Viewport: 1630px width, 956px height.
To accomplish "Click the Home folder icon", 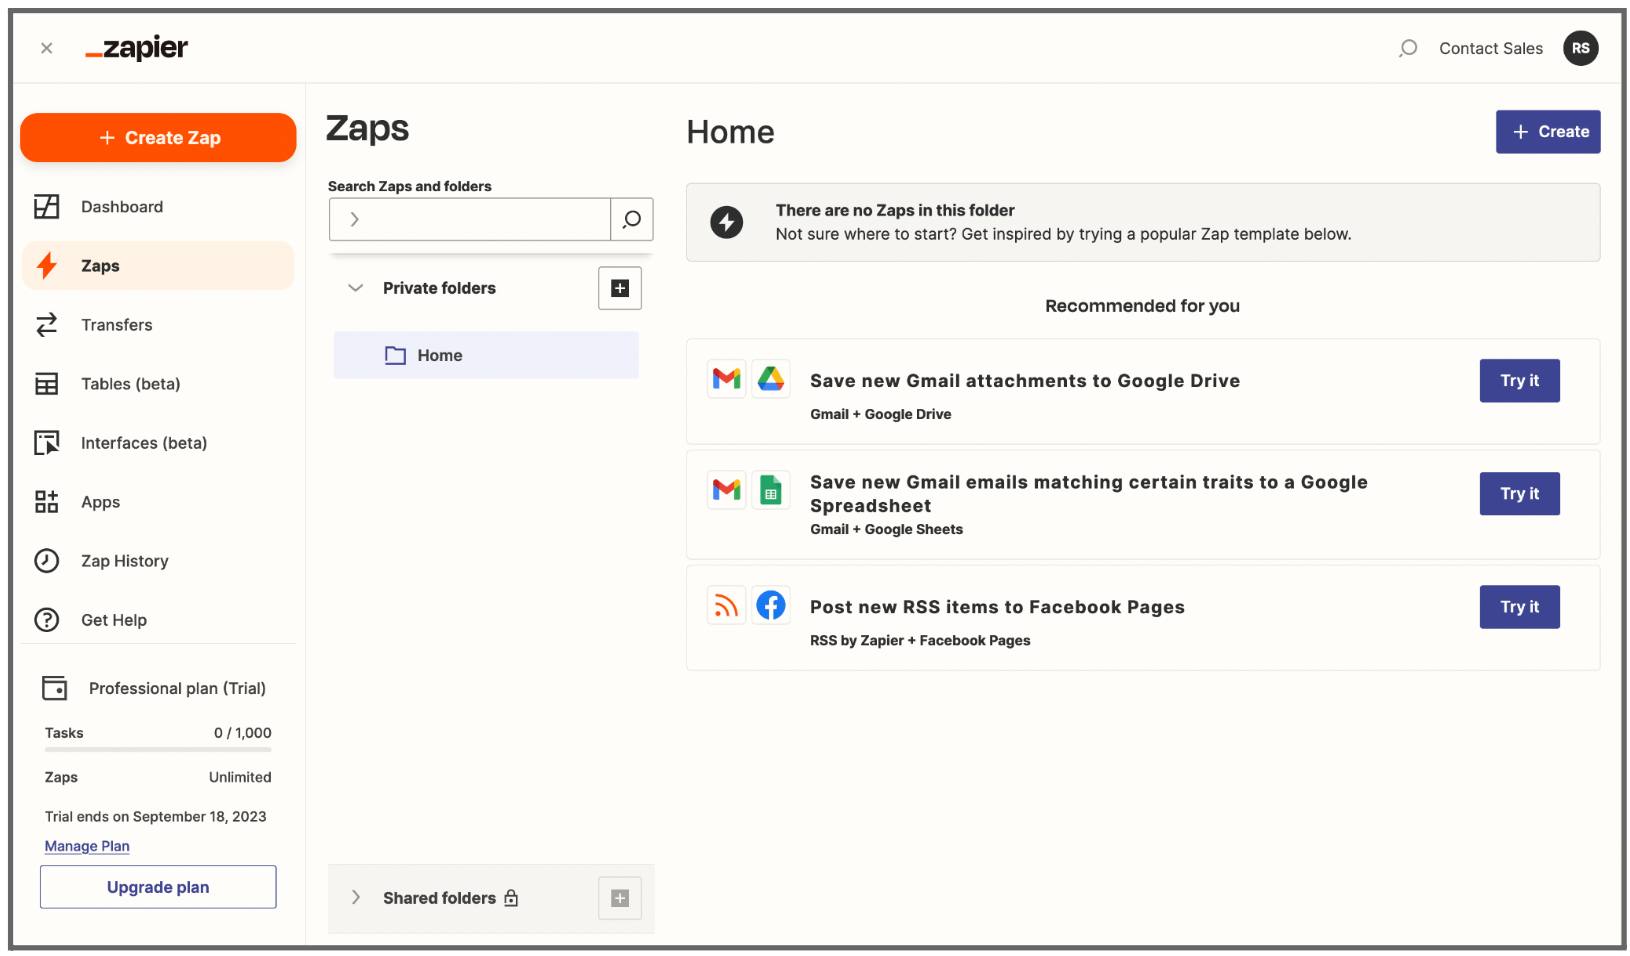I will [x=396, y=355].
